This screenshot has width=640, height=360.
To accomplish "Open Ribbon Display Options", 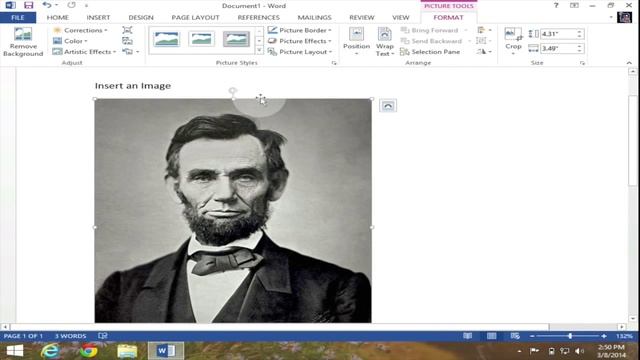I will coord(574,5).
